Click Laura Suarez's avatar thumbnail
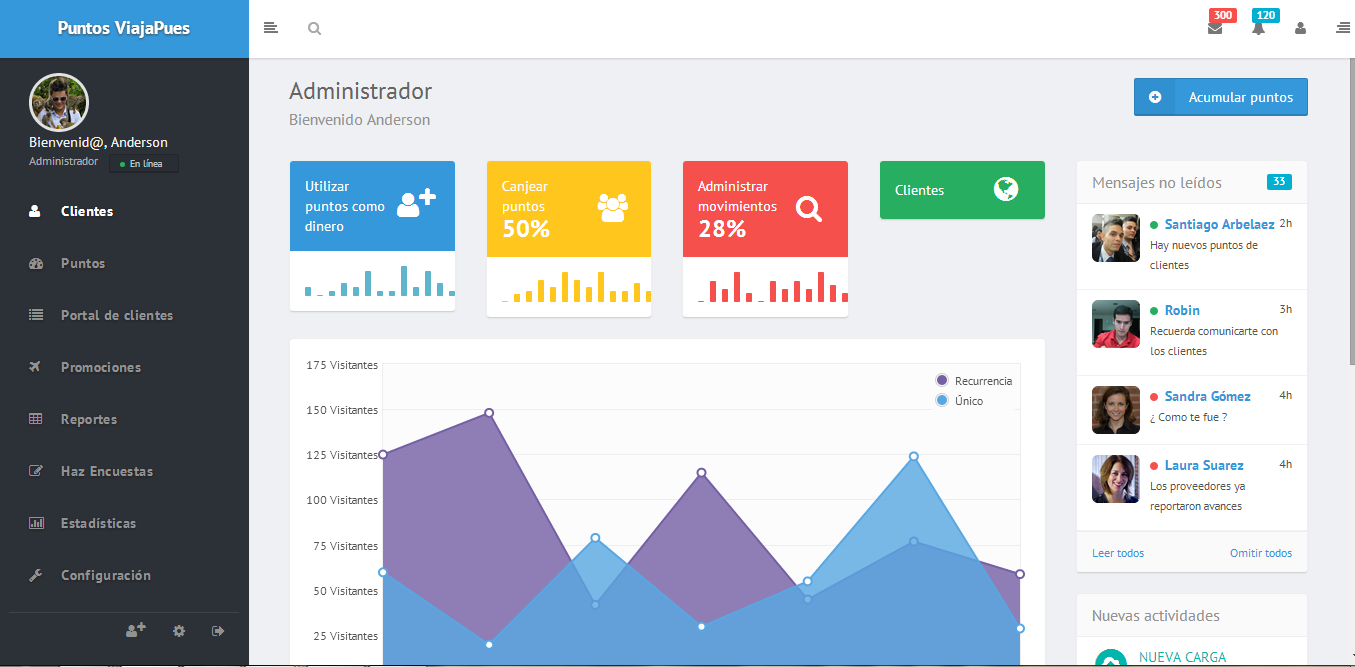The image size is (1355, 667). 1116,479
